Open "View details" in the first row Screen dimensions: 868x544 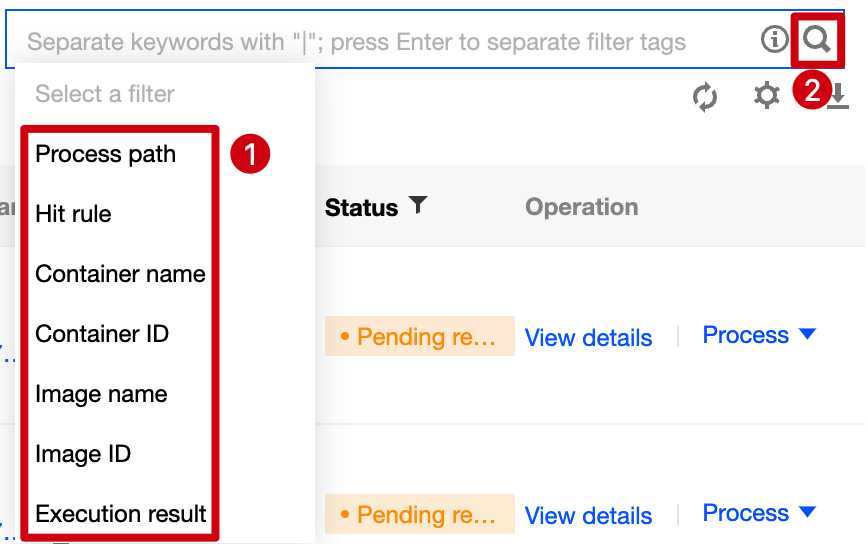click(588, 338)
